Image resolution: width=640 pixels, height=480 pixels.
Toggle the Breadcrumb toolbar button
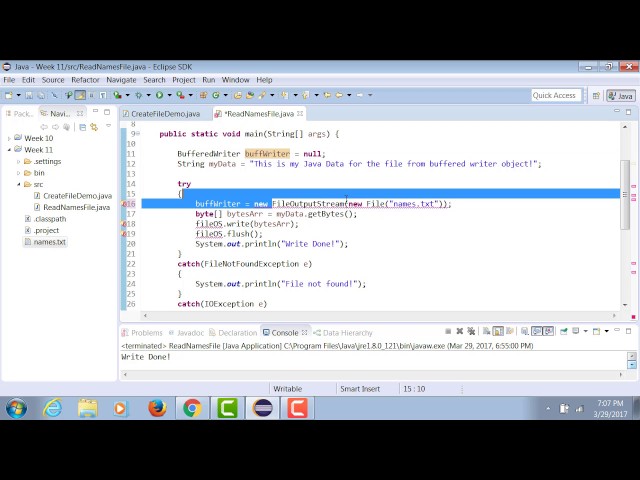tap(68, 95)
